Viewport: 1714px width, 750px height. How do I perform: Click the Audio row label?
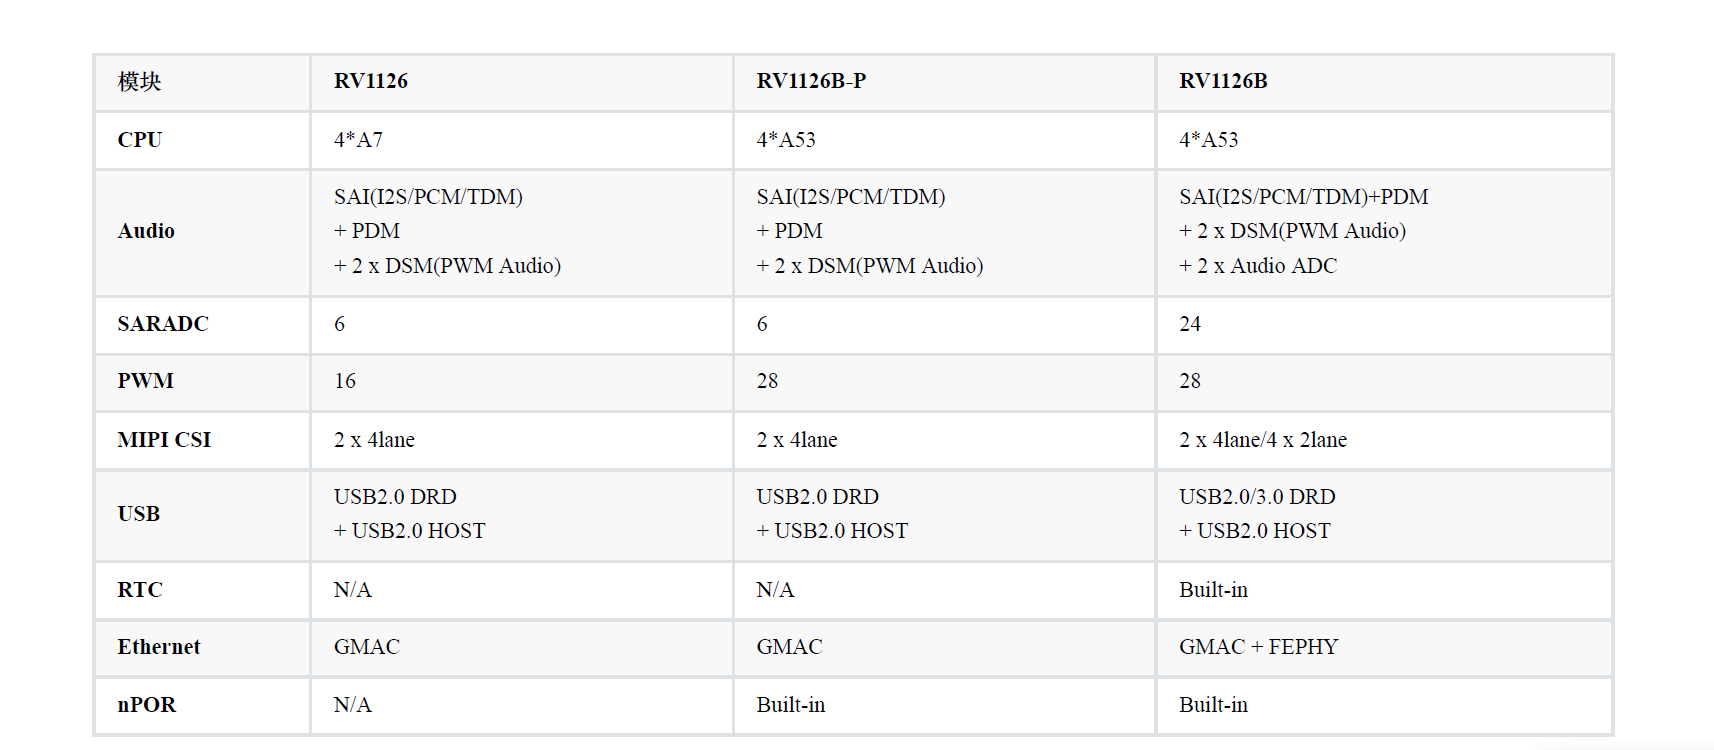(146, 231)
